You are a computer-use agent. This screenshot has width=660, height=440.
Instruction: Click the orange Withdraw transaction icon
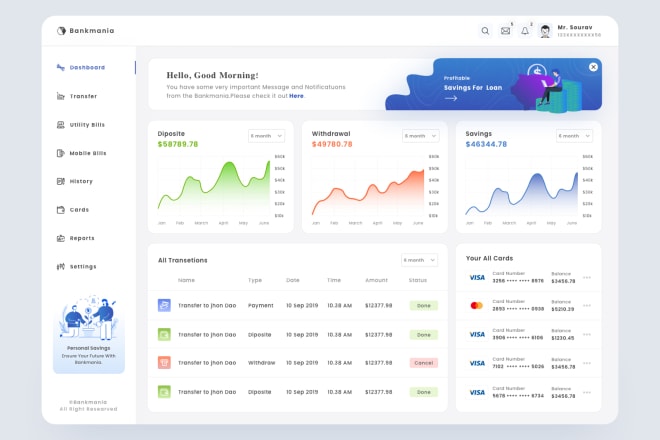click(x=164, y=363)
